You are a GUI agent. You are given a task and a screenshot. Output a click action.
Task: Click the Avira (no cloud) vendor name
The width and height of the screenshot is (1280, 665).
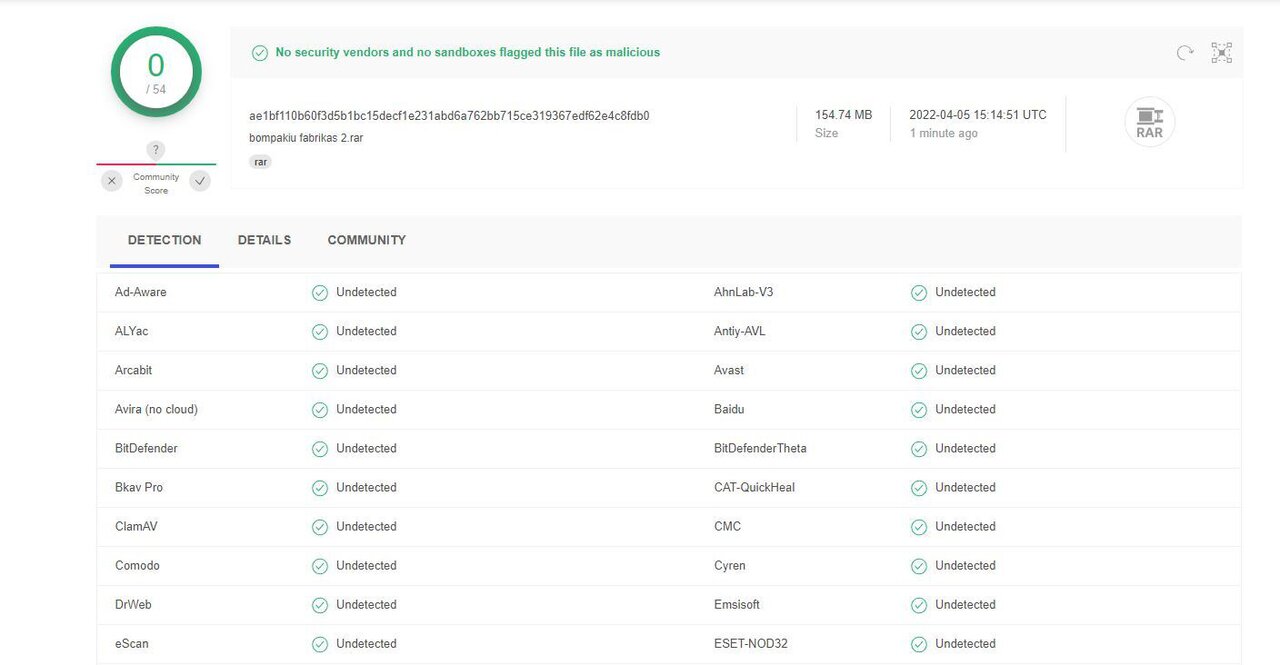[x=156, y=409]
